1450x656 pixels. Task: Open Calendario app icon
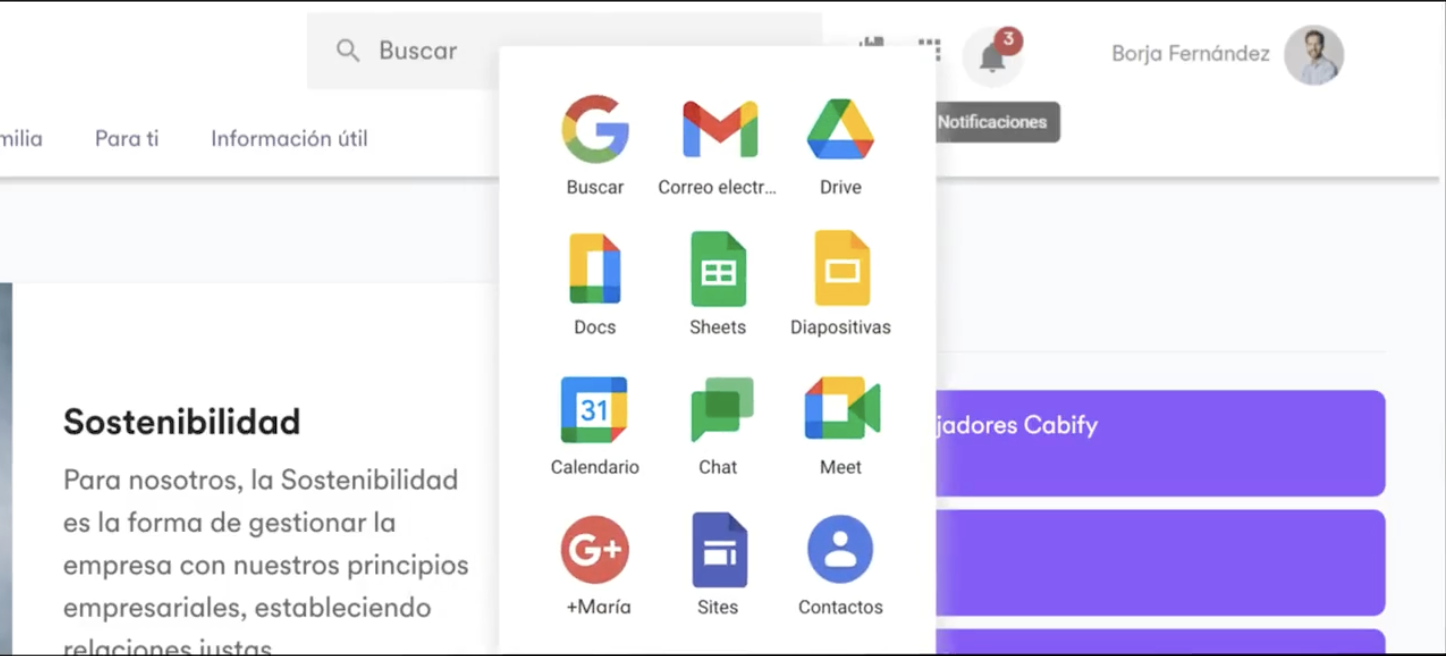click(594, 409)
